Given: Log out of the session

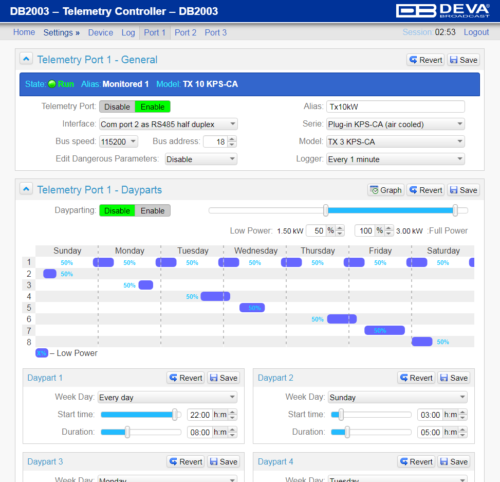Looking at the screenshot, I should pos(476,32).
